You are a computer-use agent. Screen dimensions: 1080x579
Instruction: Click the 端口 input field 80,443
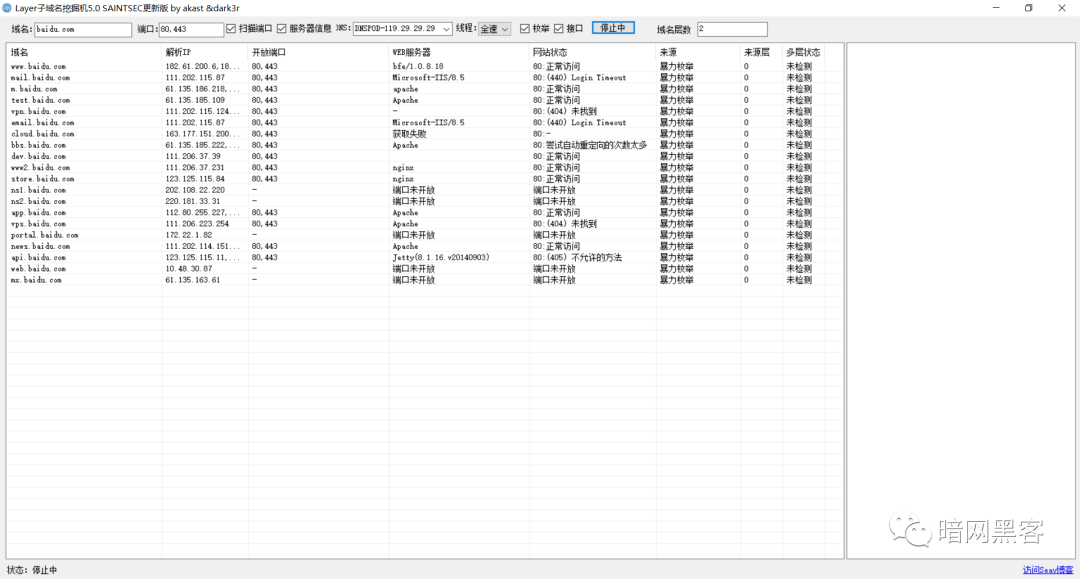tap(191, 30)
